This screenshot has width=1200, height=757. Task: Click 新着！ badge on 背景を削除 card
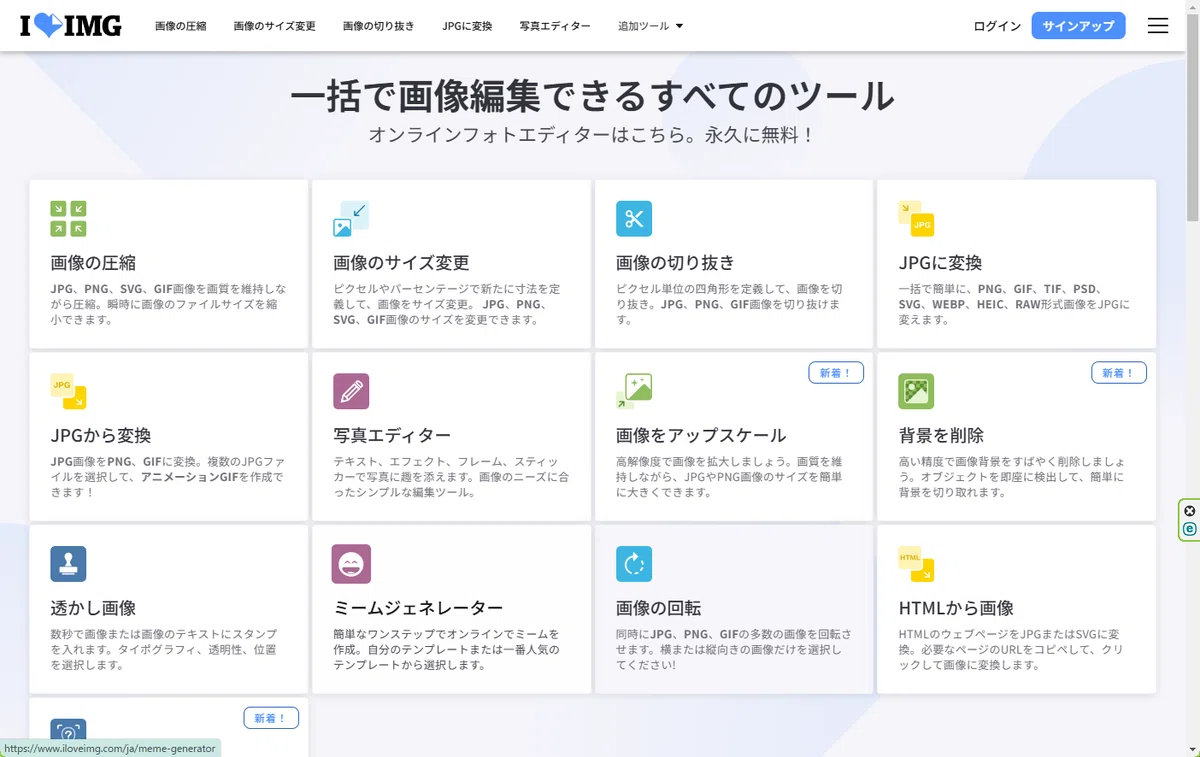[1118, 373]
